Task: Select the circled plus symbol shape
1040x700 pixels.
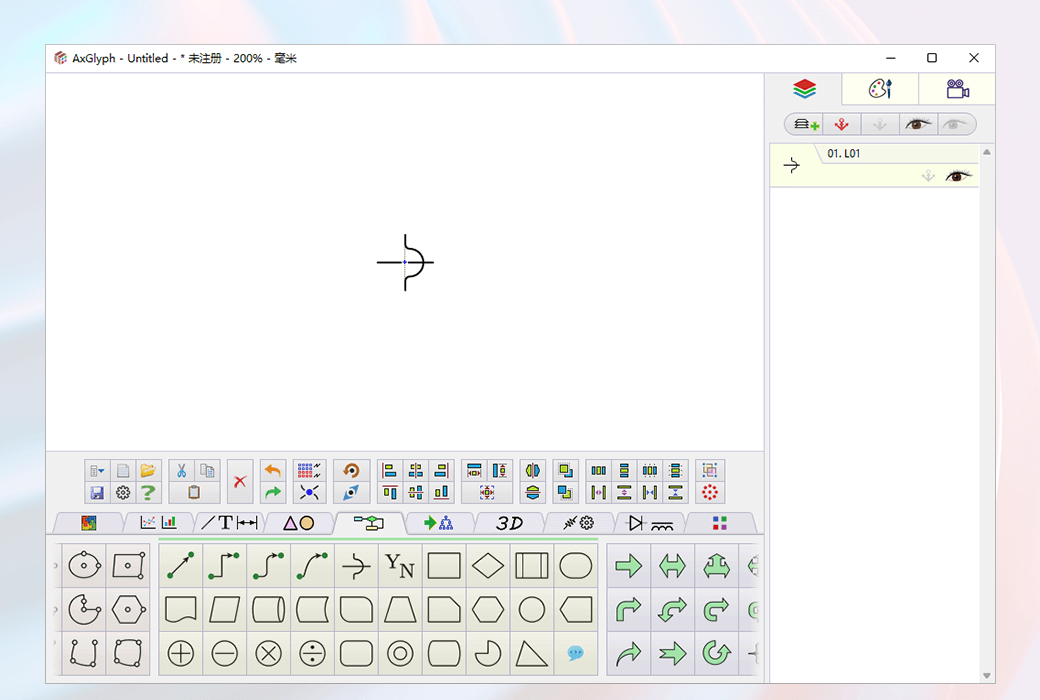Action: click(x=181, y=653)
